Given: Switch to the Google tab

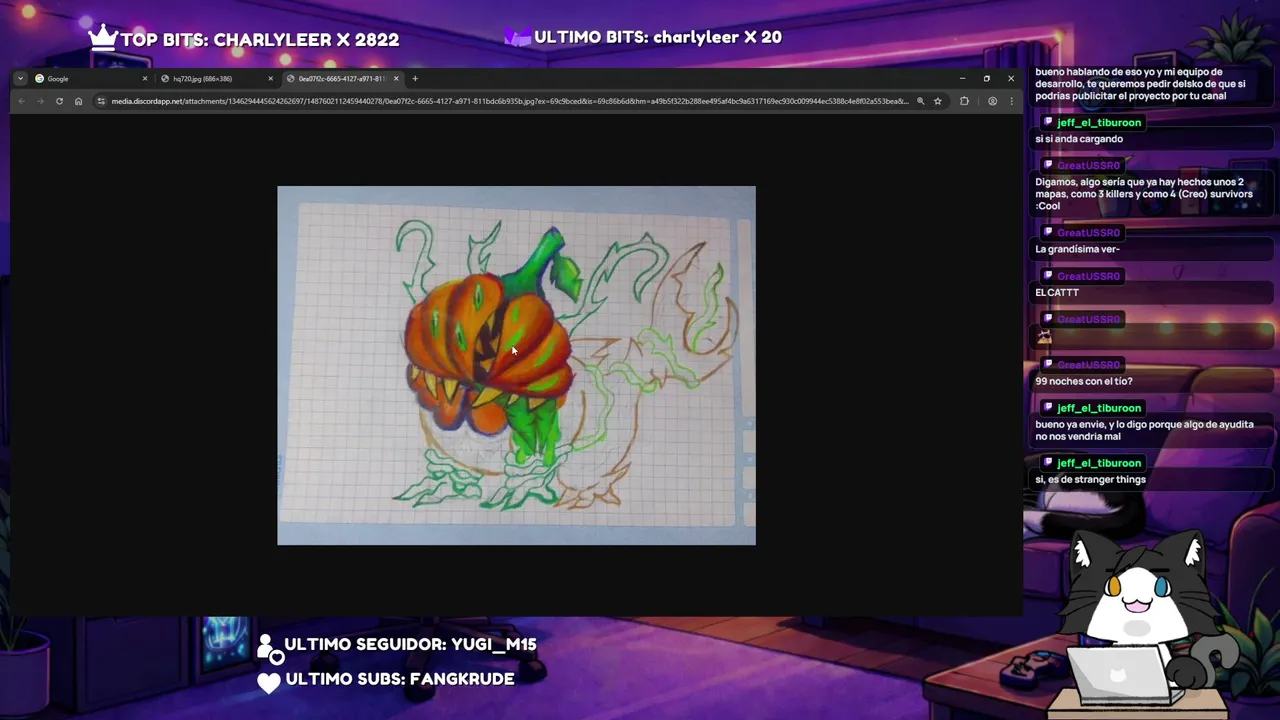Looking at the screenshot, I should pyautogui.click(x=90, y=79).
